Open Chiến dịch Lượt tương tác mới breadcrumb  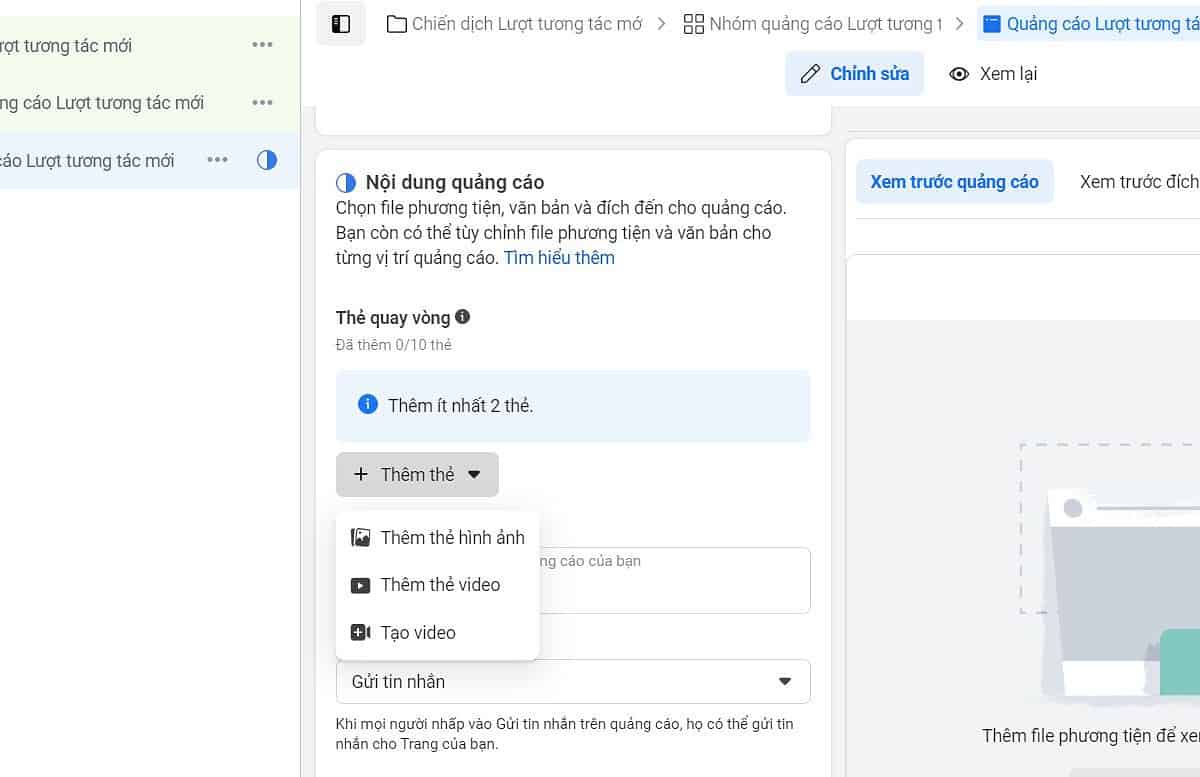point(528,24)
